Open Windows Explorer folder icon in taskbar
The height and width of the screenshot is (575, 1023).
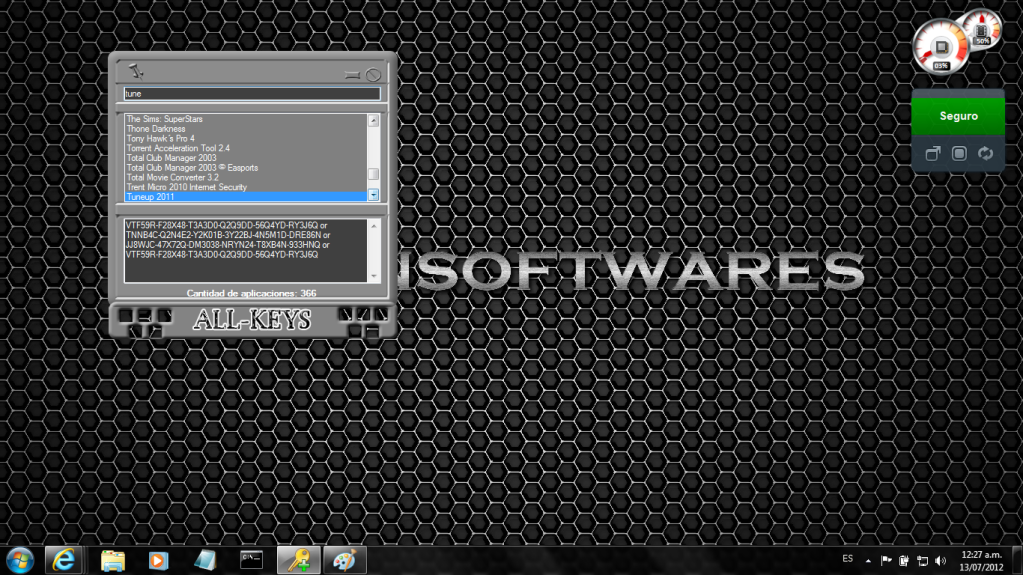112,560
